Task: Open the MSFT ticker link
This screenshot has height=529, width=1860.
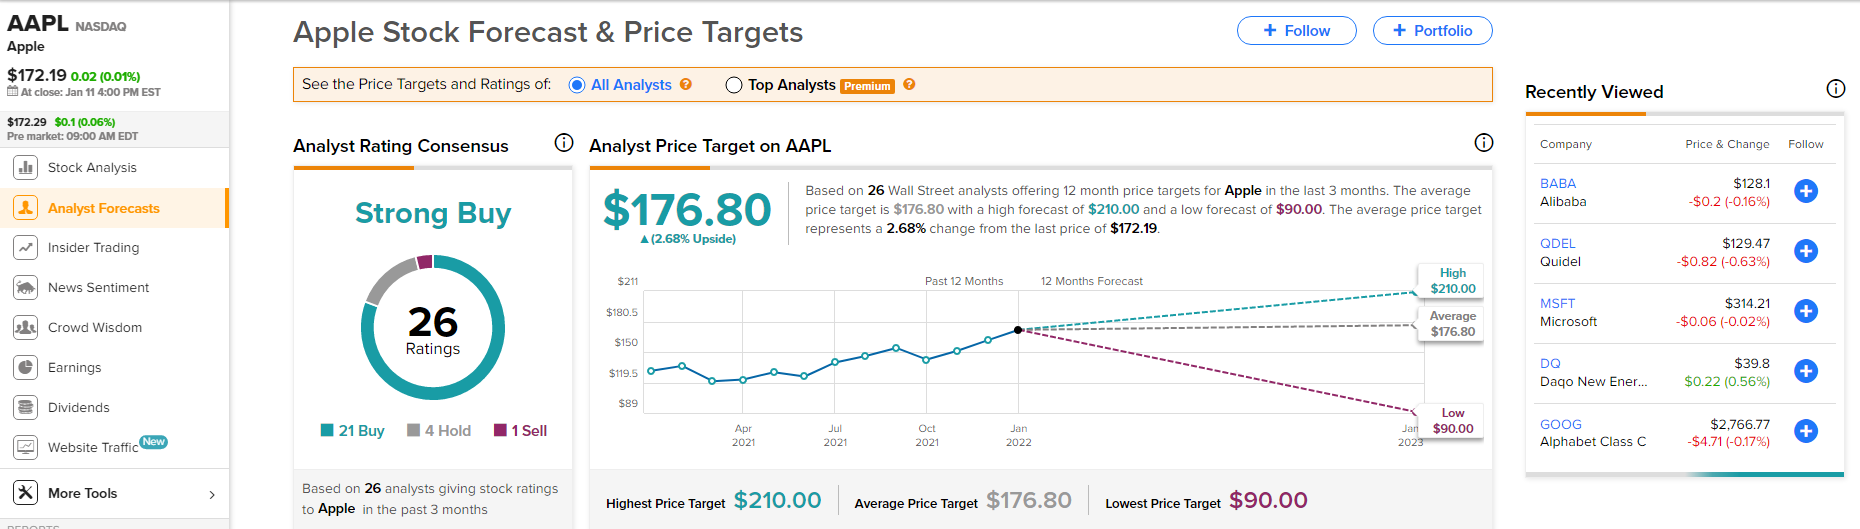Action: pos(1558,303)
